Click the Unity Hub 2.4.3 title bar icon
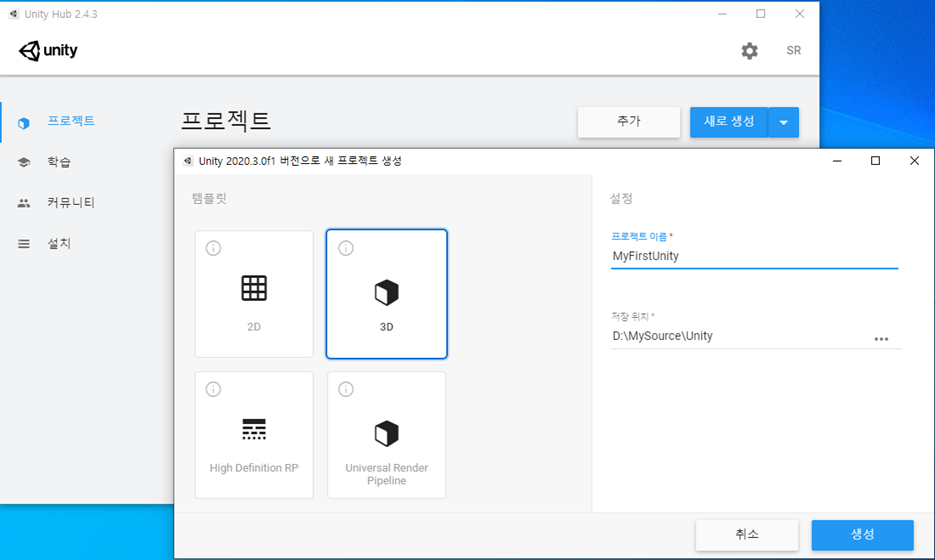The image size is (935, 560). coord(13,14)
